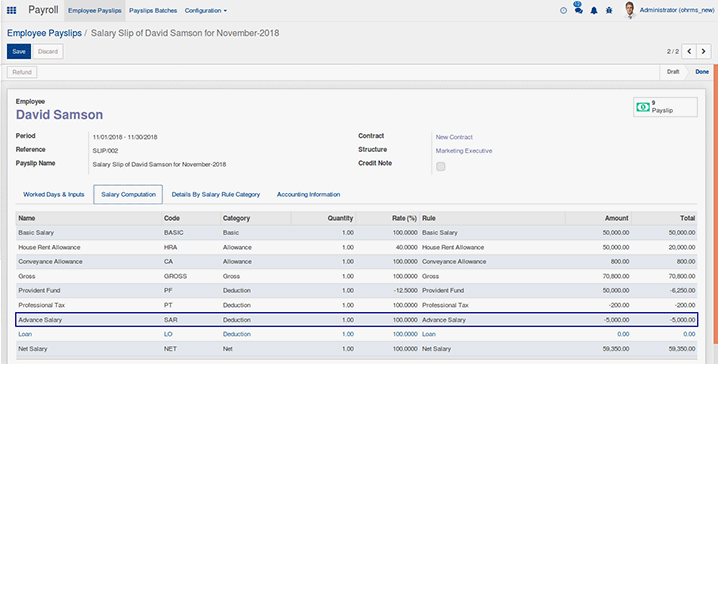
Task: Open the apps grid menu icon
Action: click(12, 10)
